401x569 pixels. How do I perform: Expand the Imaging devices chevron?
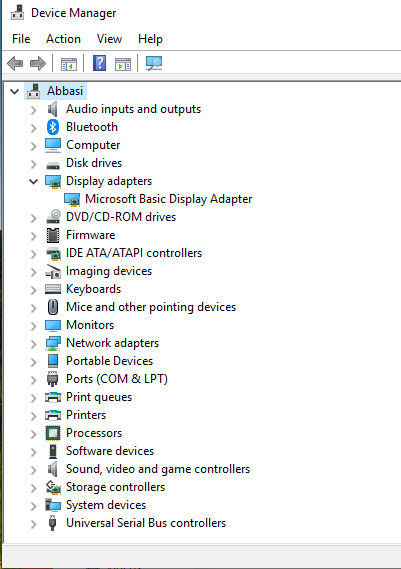(x=34, y=272)
